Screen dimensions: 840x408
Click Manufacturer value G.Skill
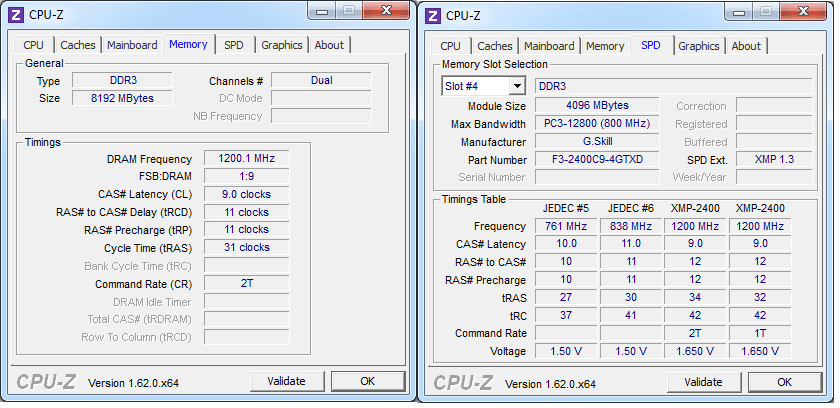click(597, 141)
